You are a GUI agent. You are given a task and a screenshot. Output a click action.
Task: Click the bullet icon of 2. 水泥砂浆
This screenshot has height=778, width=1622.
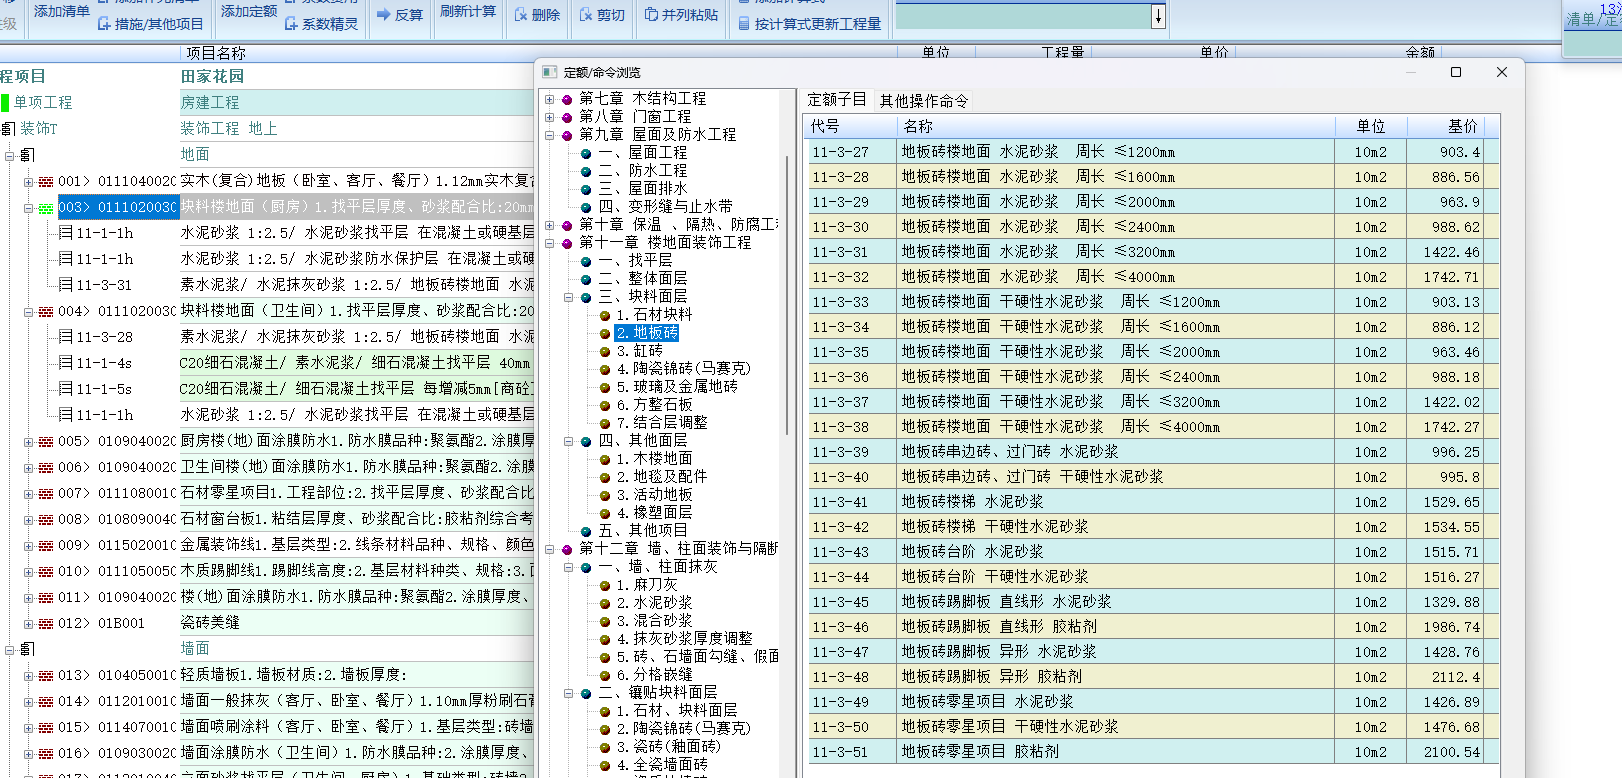coord(605,603)
